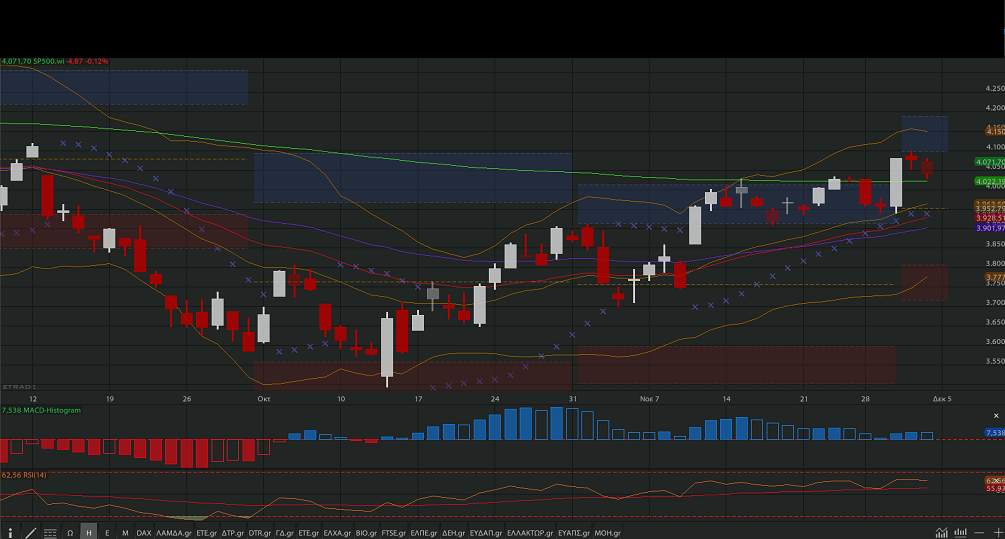Click the purple 3.901,97 price tag
The height and width of the screenshot is (539, 1005).
tap(990, 228)
